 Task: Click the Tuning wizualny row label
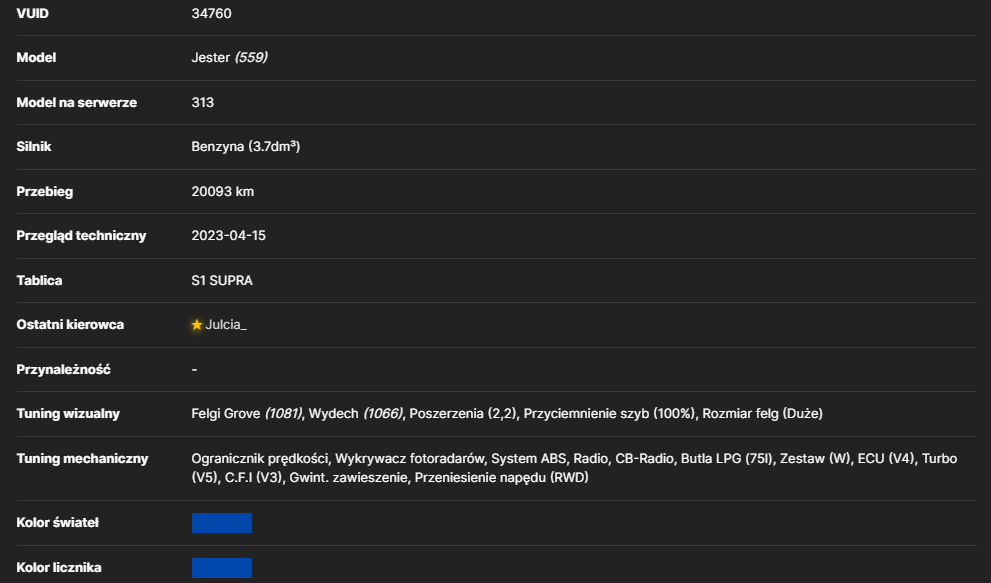(68, 414)
